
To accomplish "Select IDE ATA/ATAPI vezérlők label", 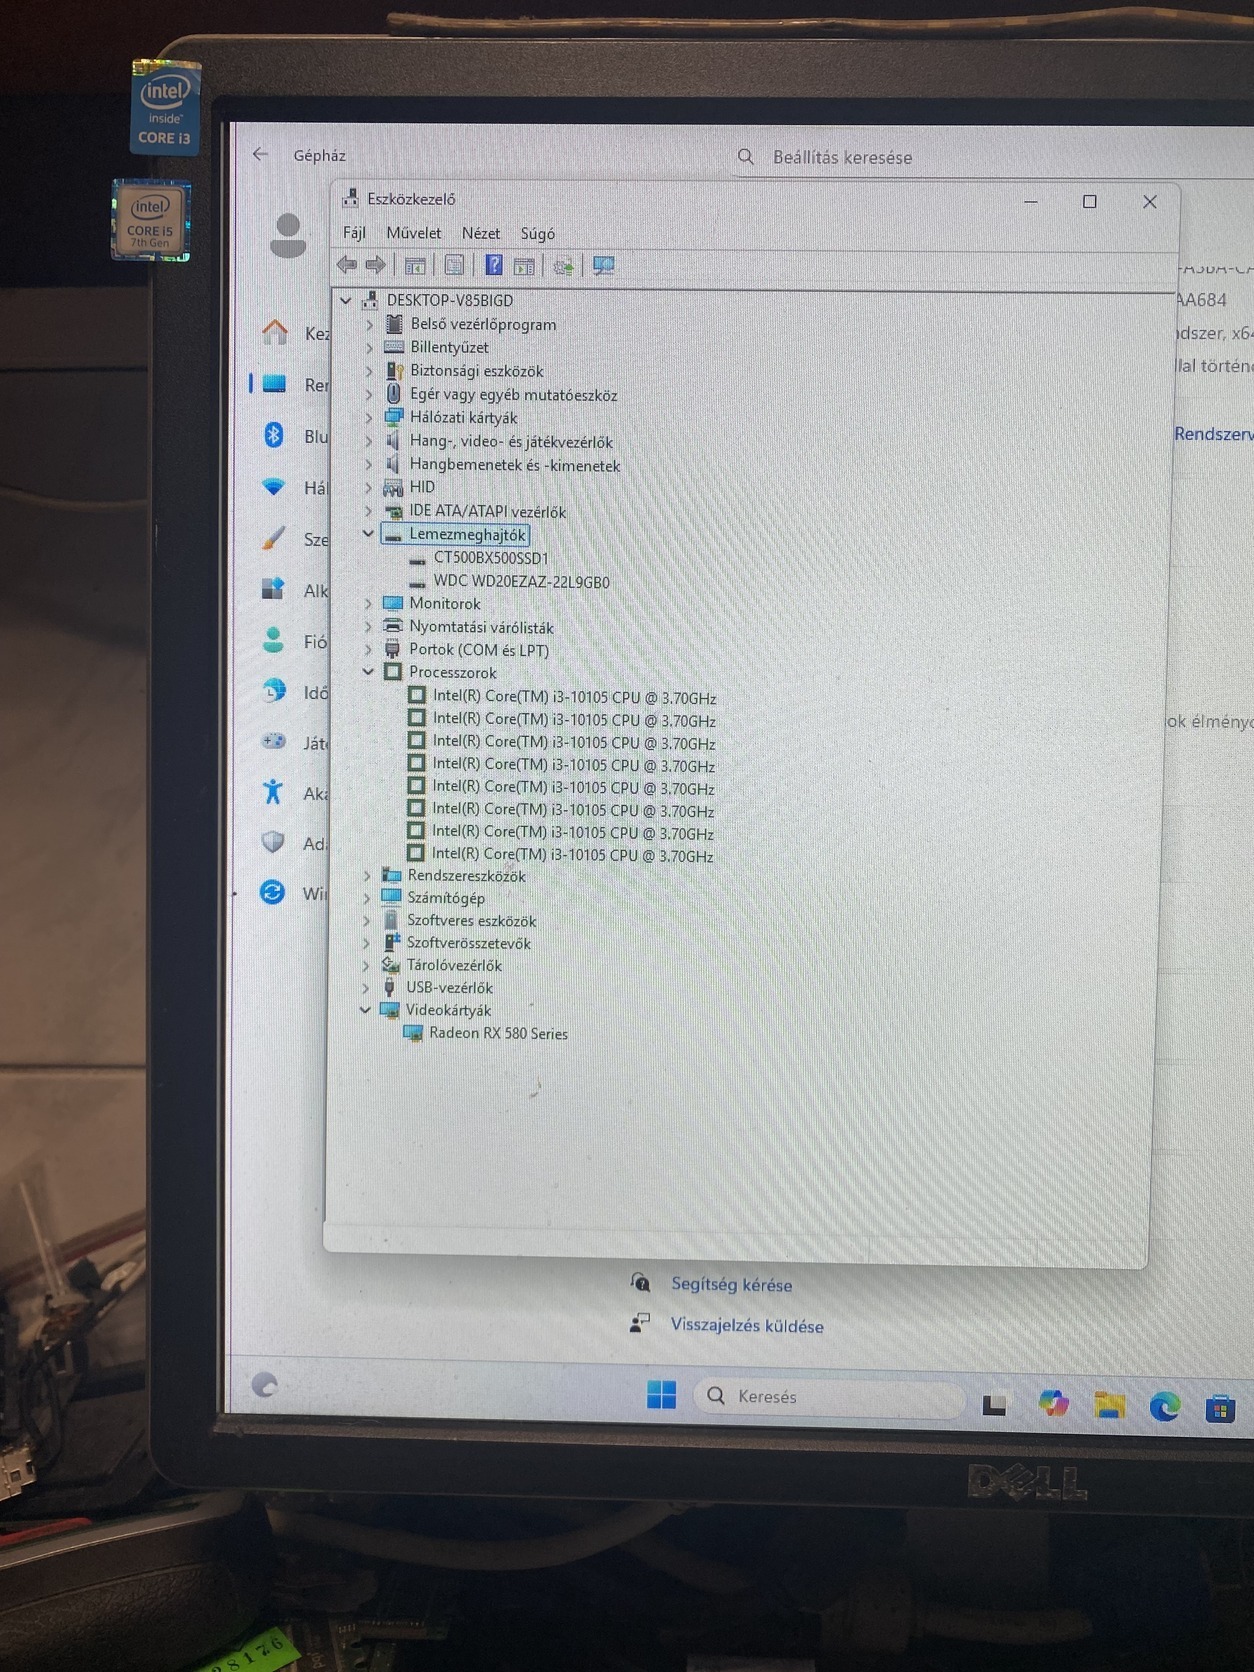I will (x=487, y=512).
